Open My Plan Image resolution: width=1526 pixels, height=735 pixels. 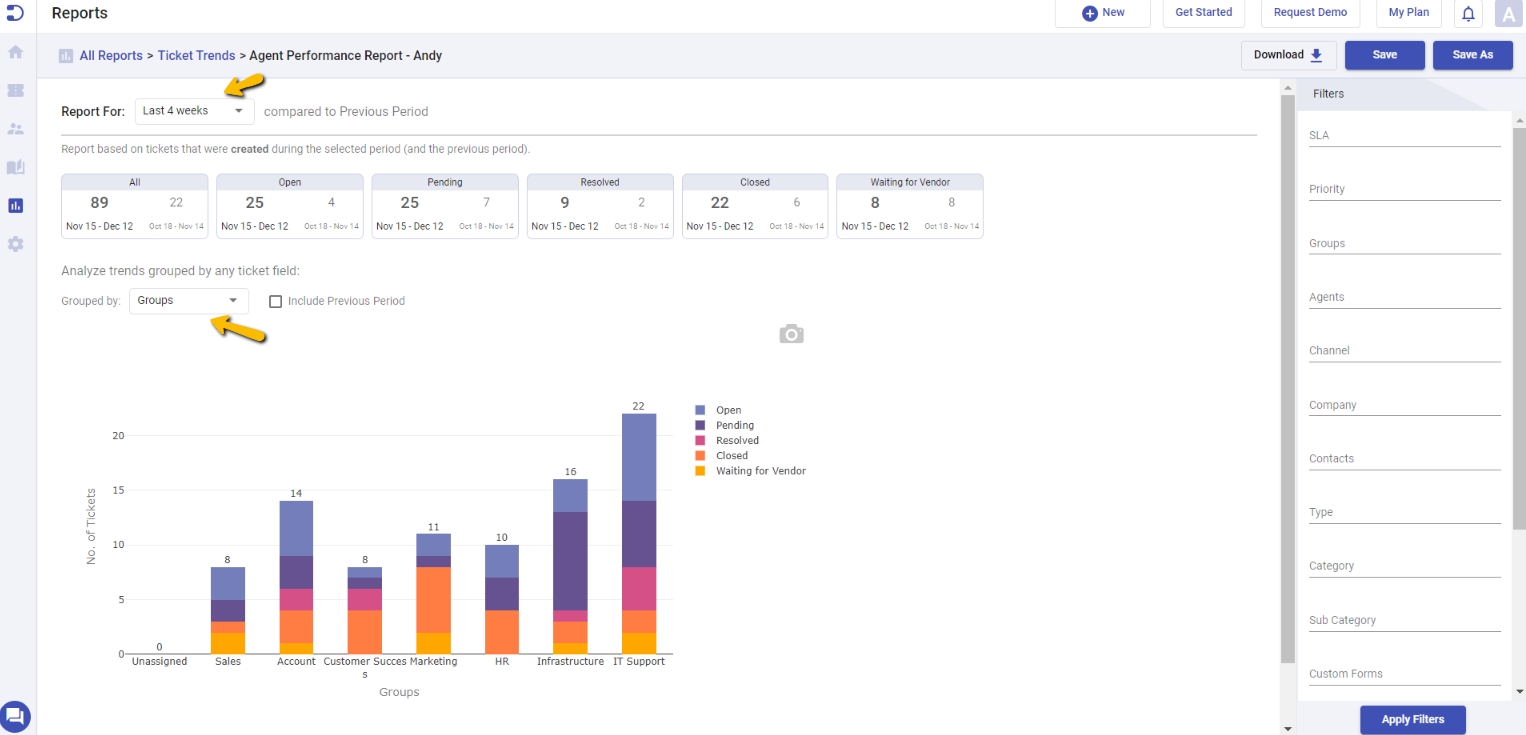1408,13
